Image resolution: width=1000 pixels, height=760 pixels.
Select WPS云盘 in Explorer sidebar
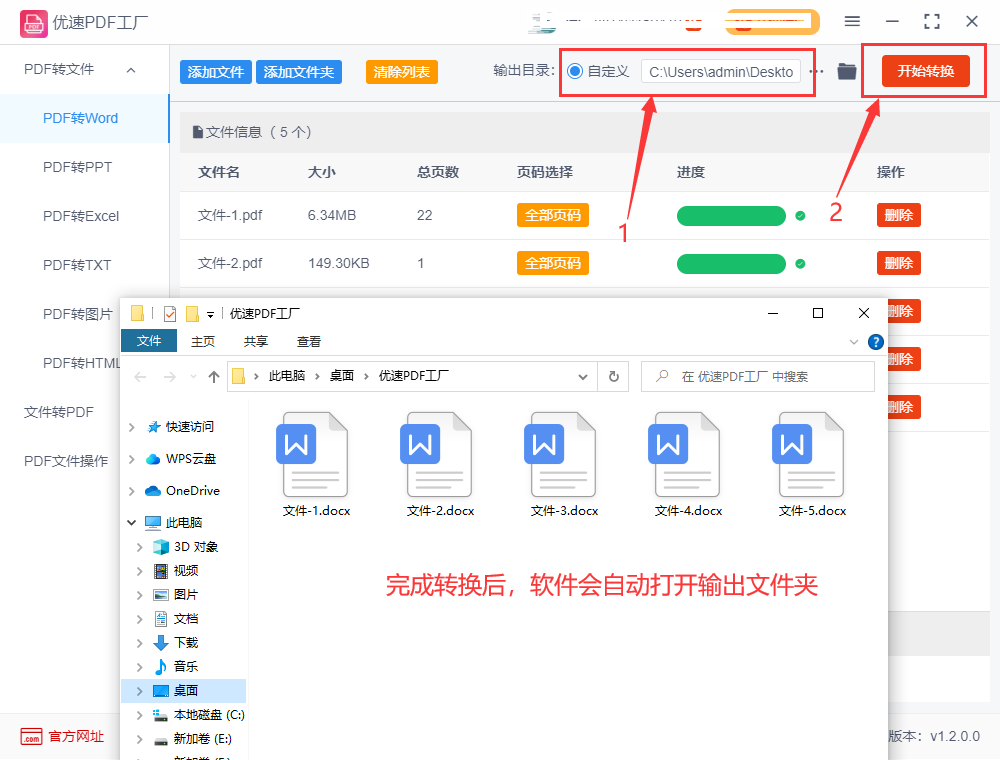pyautogui.click(x=190, y=458)
